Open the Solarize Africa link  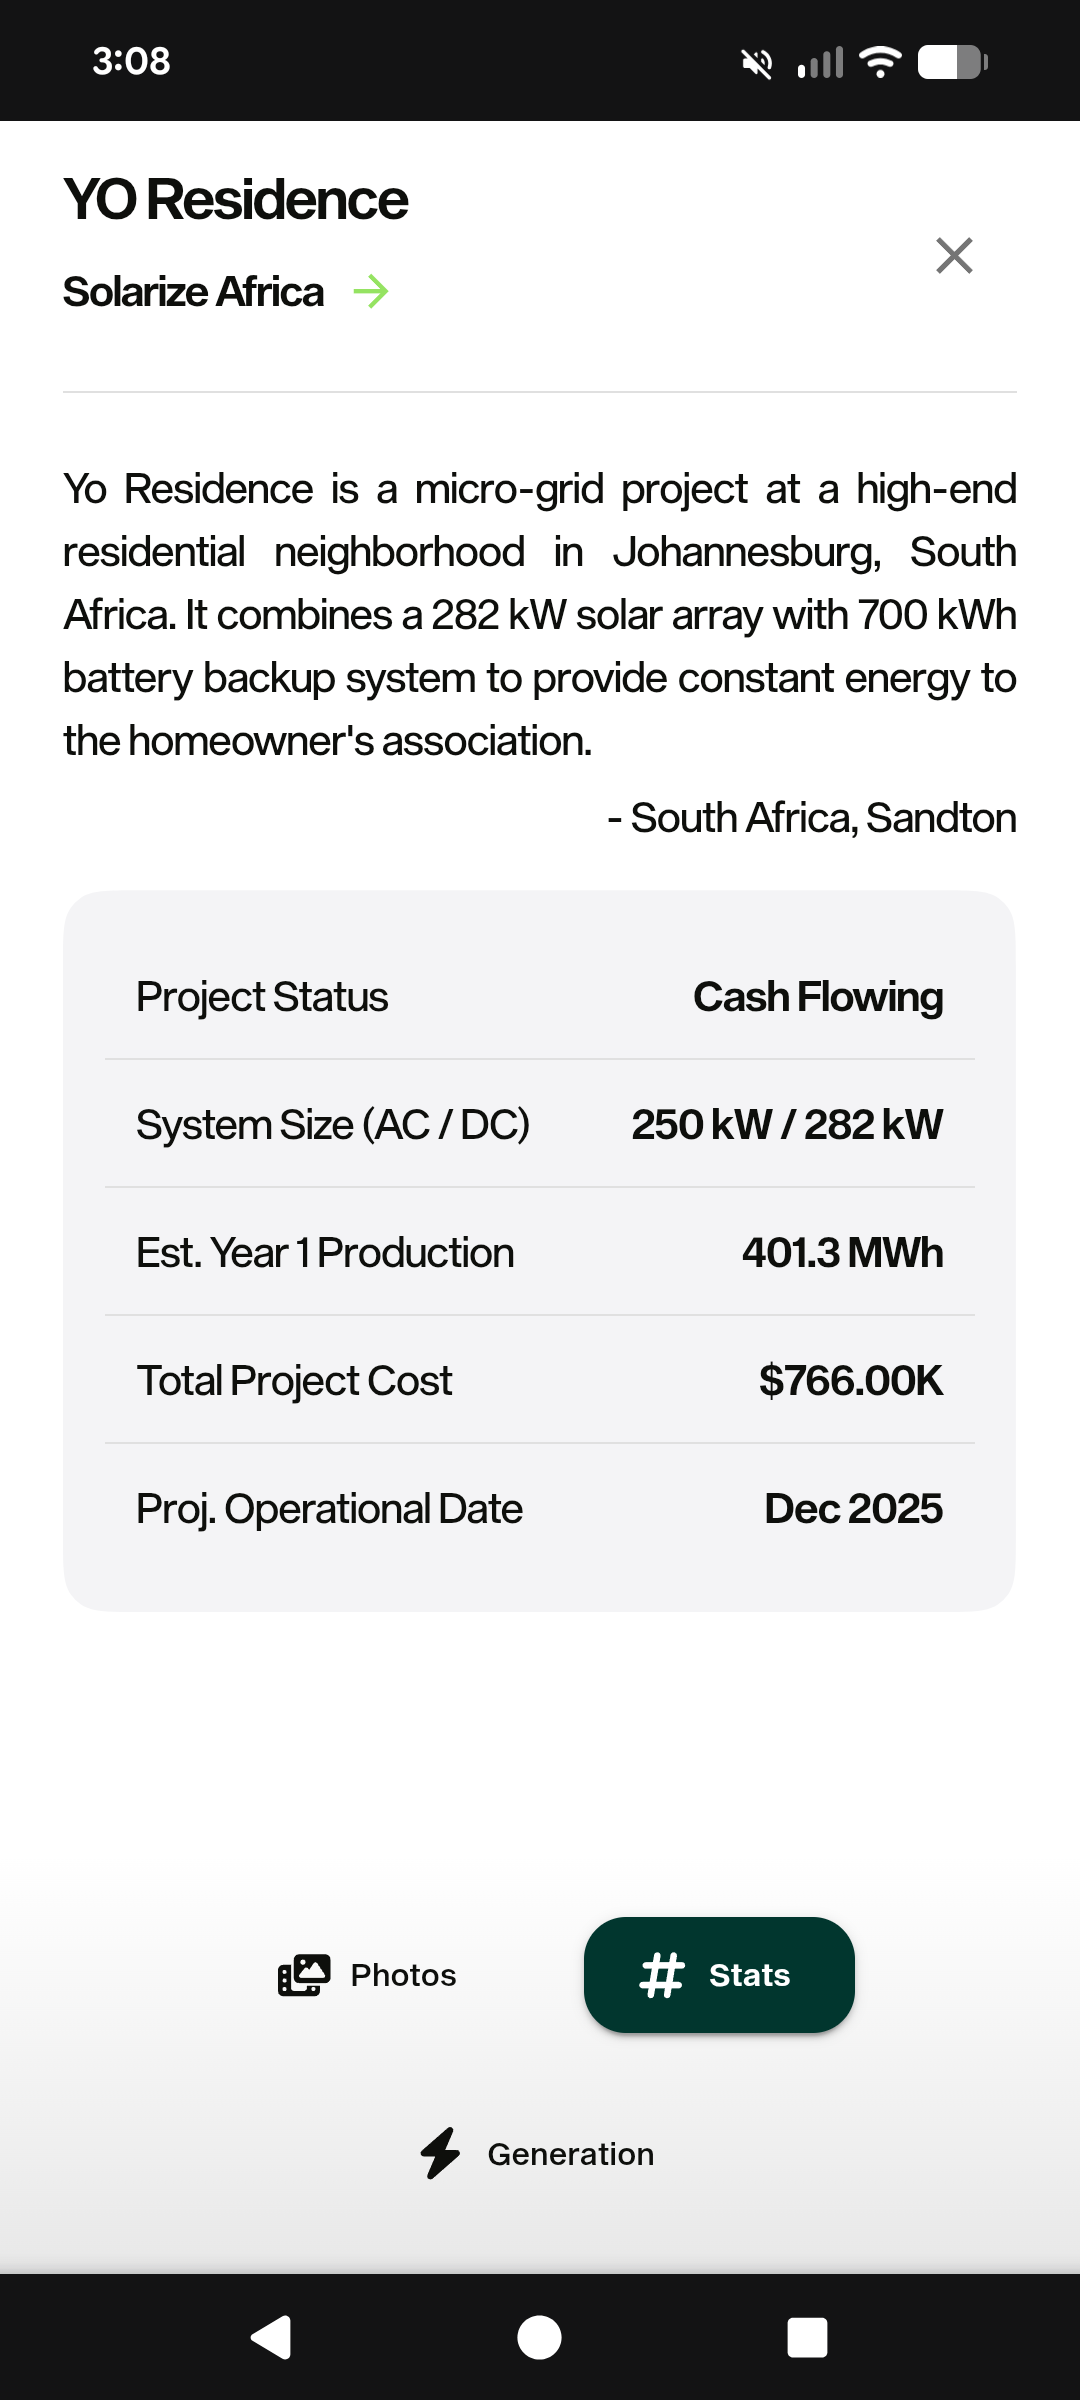193,291
